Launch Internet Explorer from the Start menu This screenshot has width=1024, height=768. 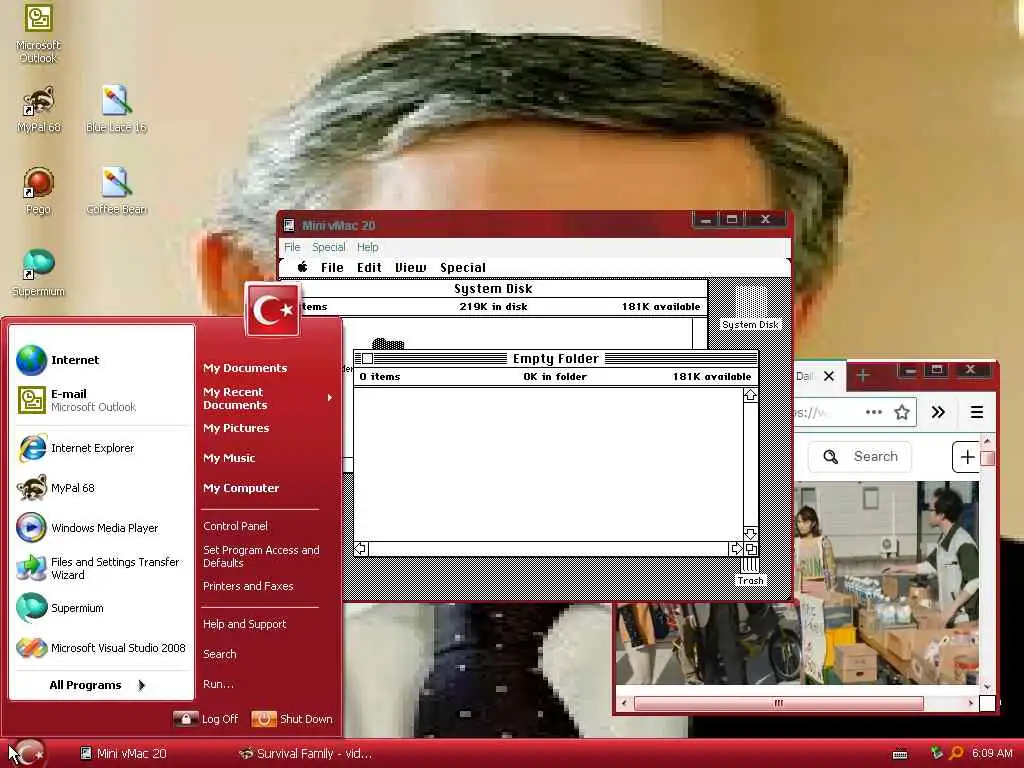[103, 448]
